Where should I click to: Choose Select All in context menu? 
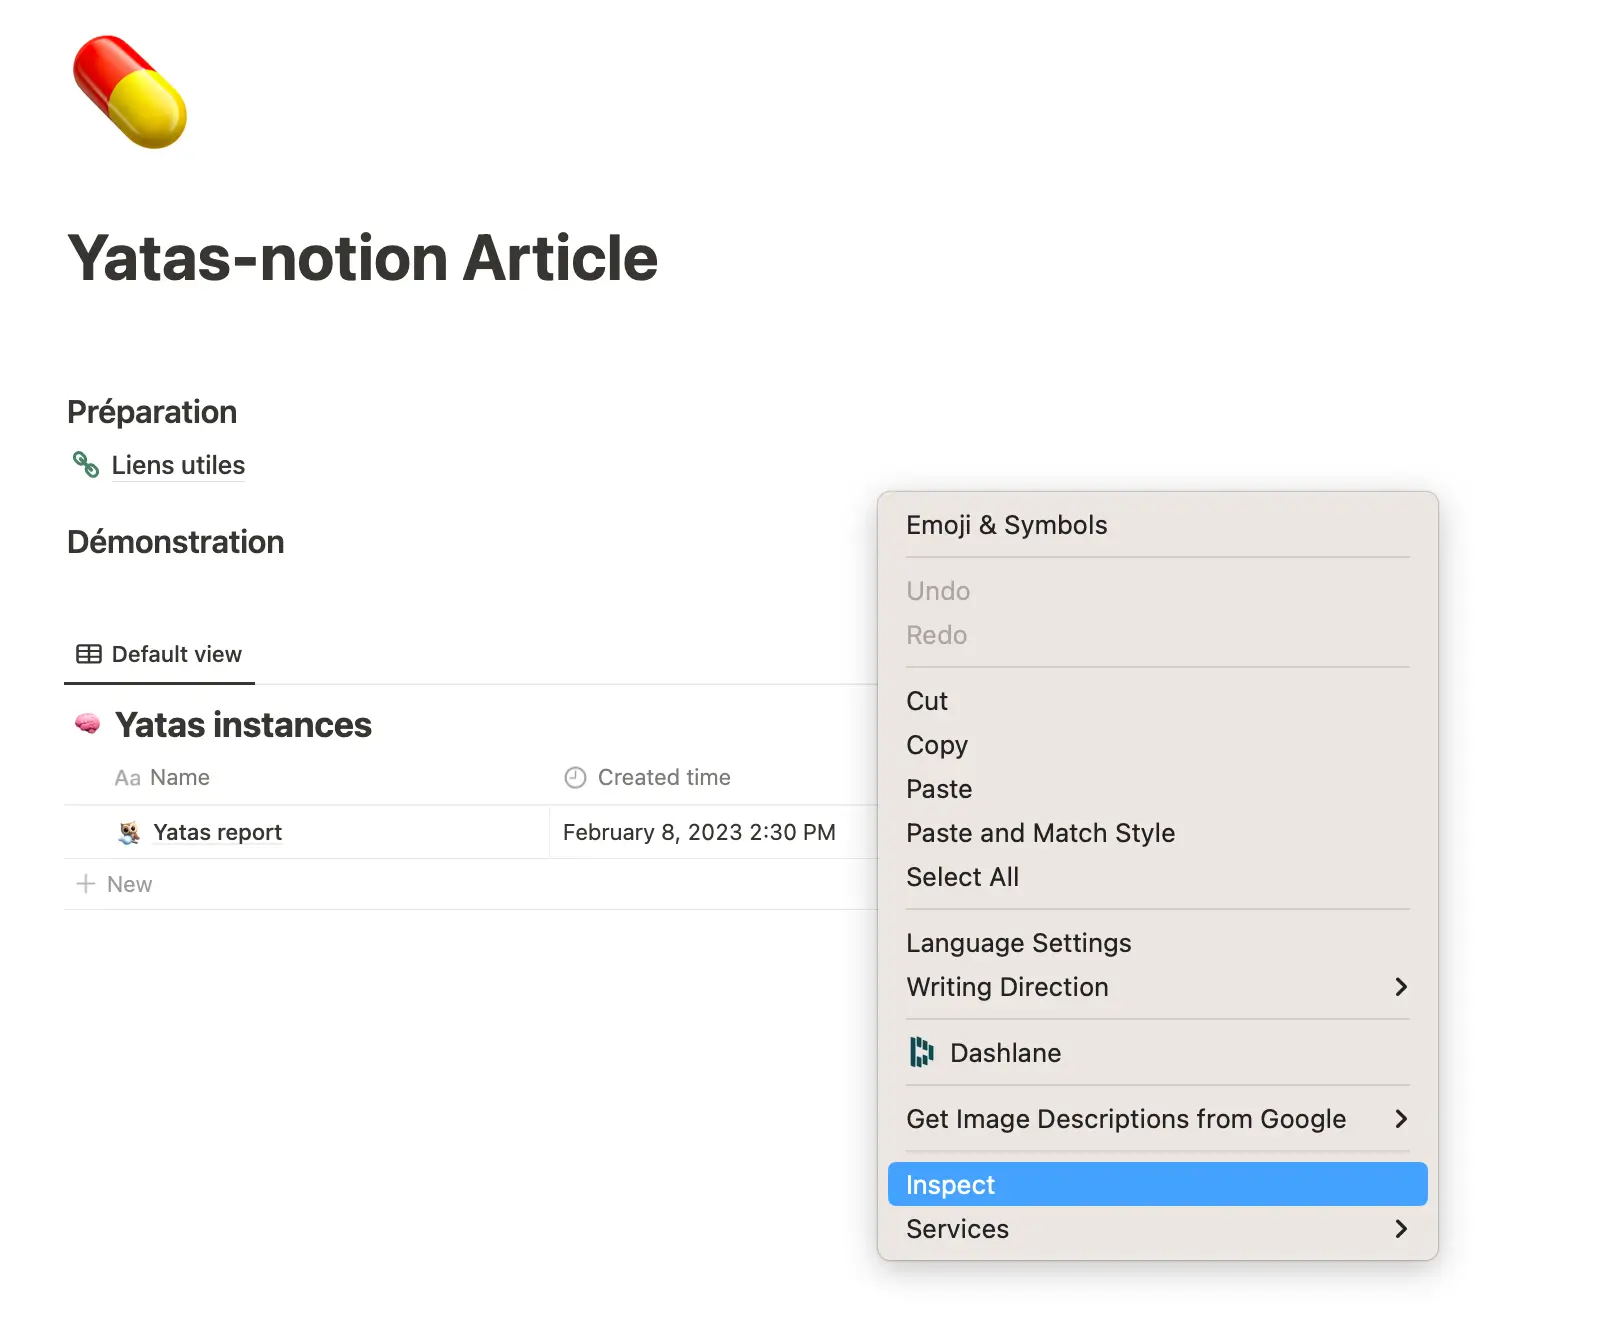[1157, 877]
